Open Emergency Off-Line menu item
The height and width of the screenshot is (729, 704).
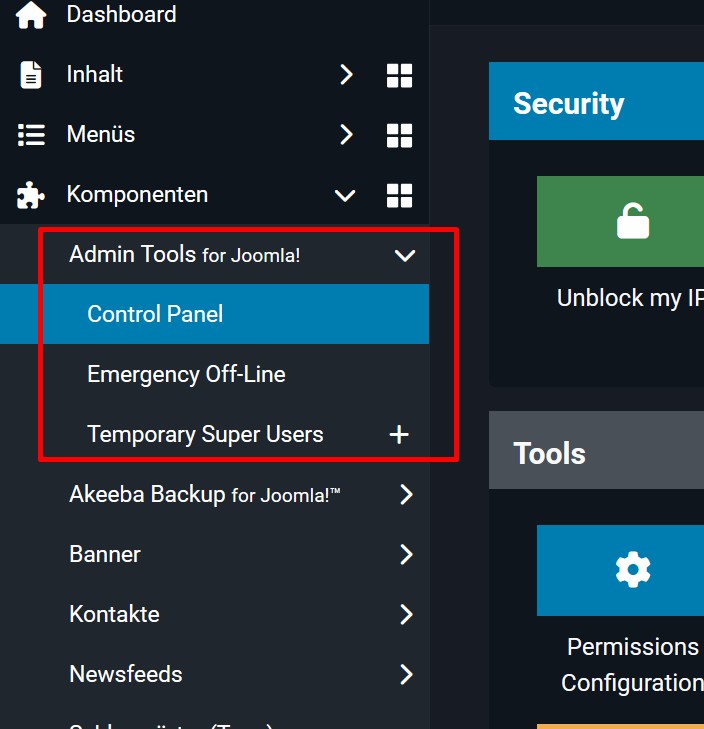point(186,374)
